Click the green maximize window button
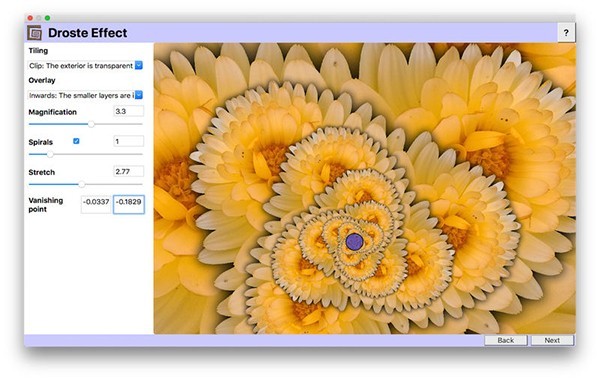Screen dimensions: 600x380 47,18
